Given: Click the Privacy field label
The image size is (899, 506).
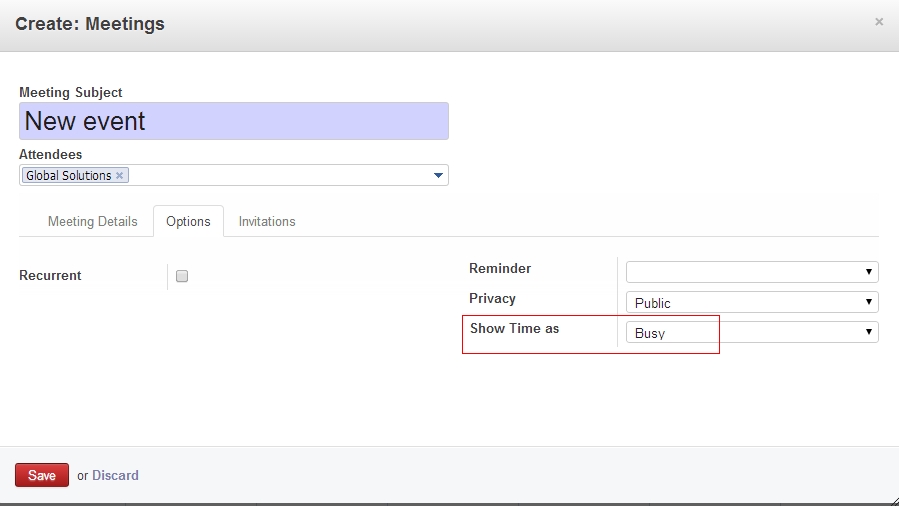Looking at the screenshot, I should coord(492,298).
